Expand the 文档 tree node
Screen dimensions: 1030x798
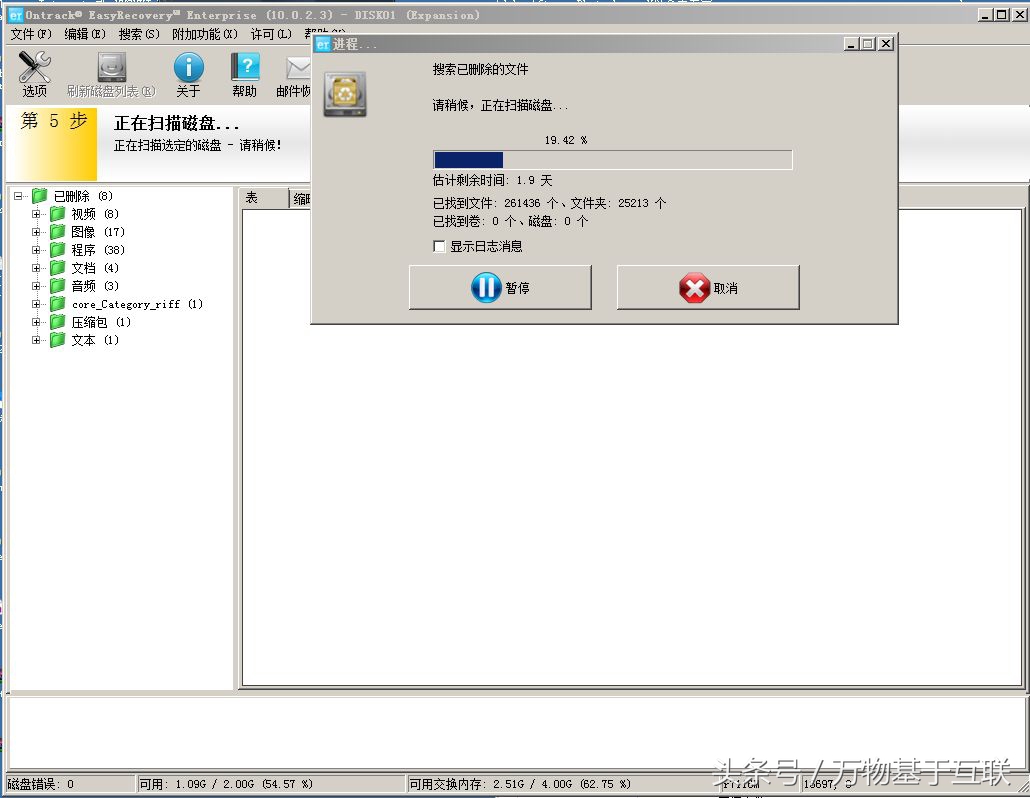(36, 268)
